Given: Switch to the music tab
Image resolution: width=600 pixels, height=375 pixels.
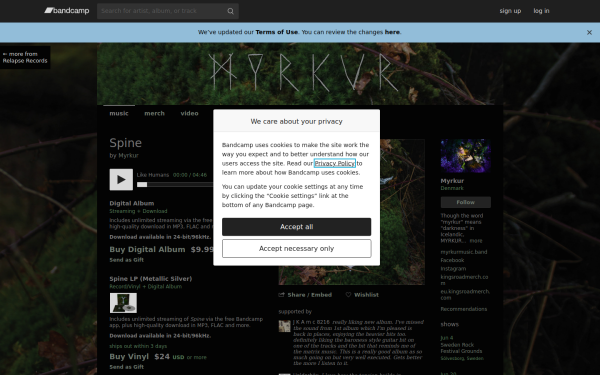Looking at the screenshot, I should point(119,113).
